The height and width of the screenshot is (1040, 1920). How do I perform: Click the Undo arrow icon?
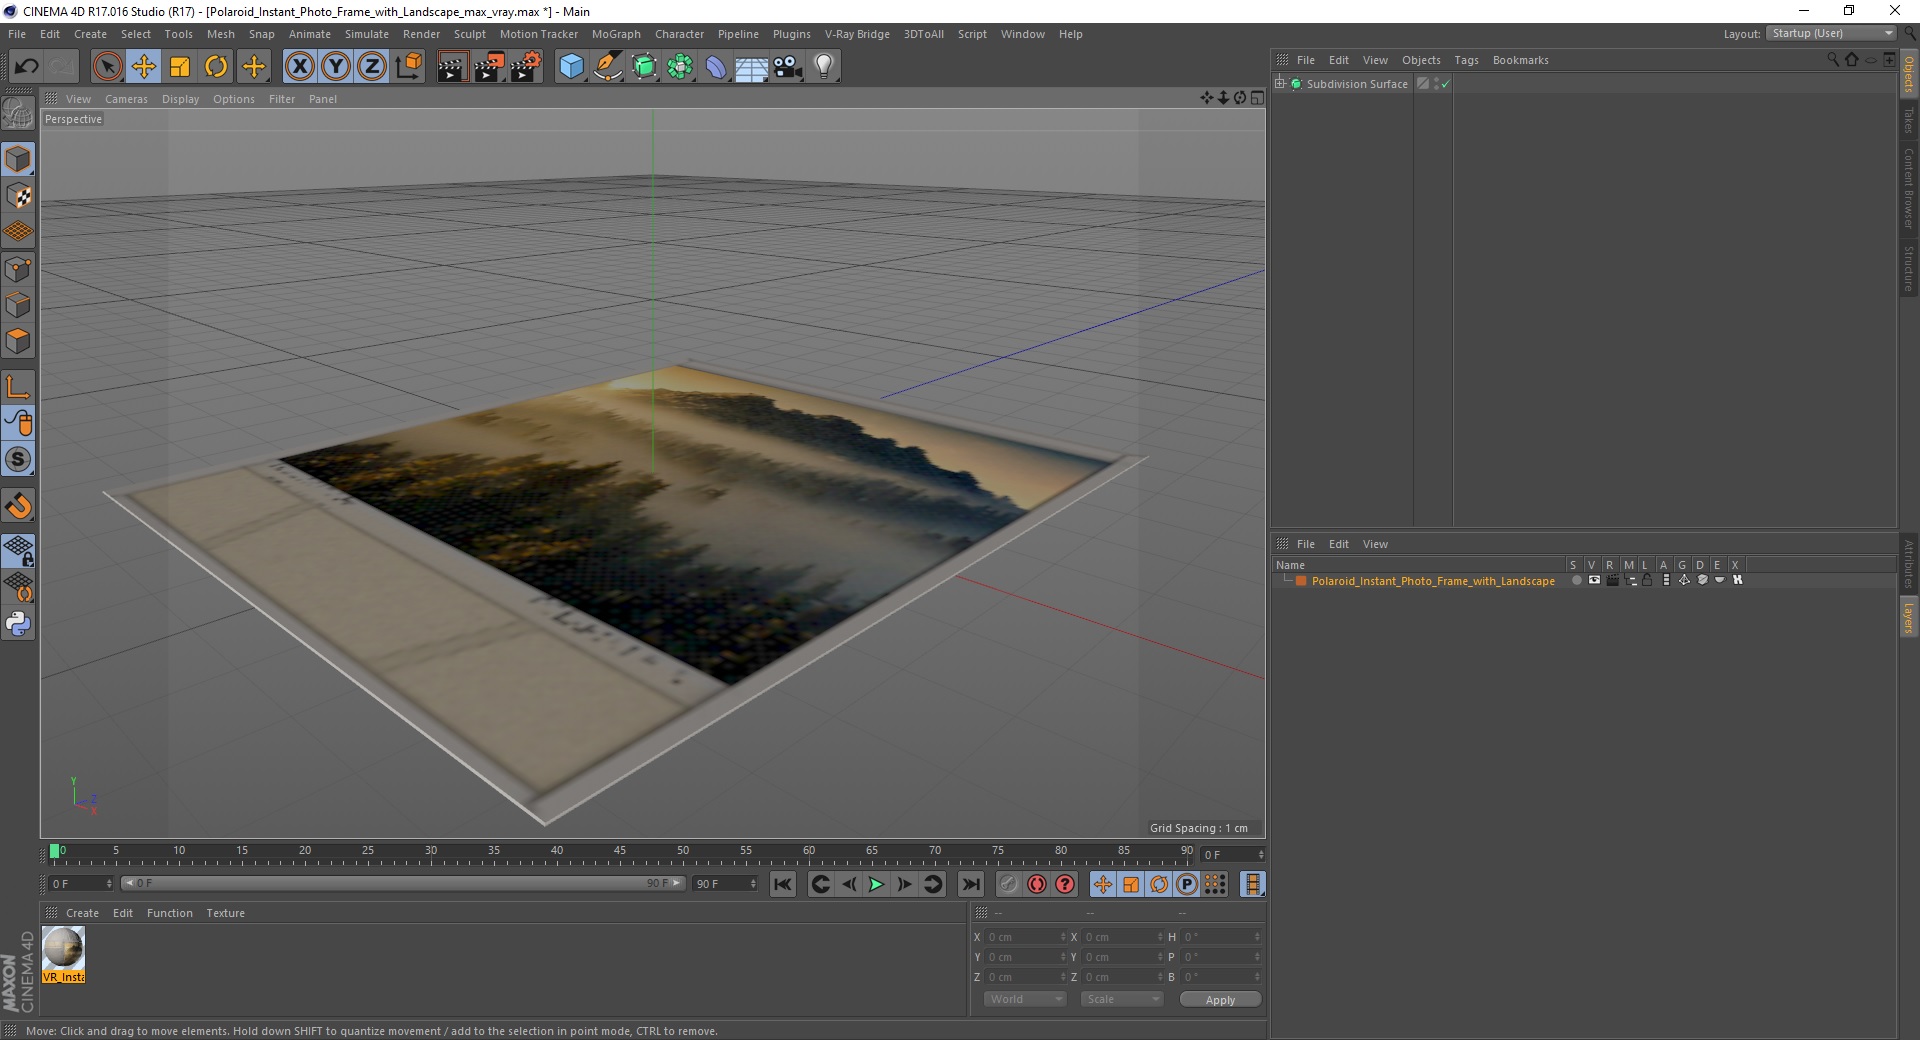pyautogui.click(x=26, y=67)
